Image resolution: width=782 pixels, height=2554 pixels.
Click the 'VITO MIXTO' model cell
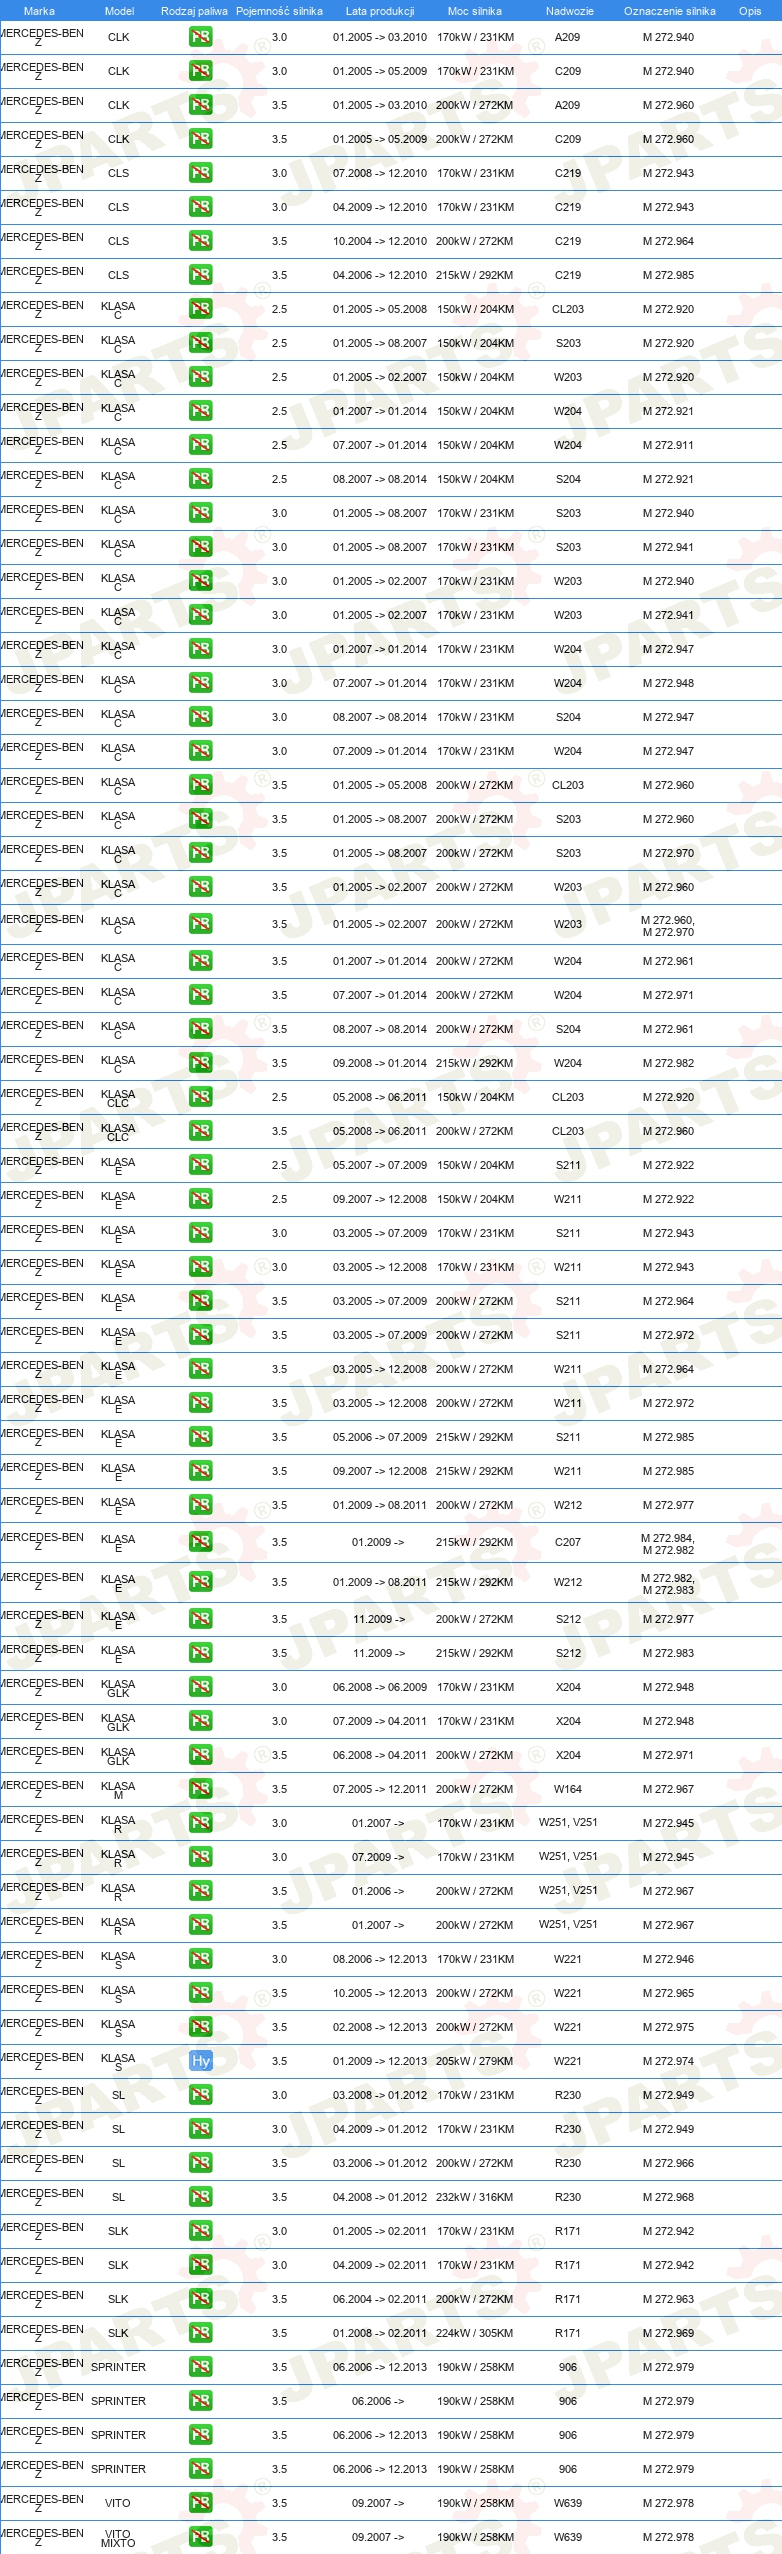(x=118, y=2537)
